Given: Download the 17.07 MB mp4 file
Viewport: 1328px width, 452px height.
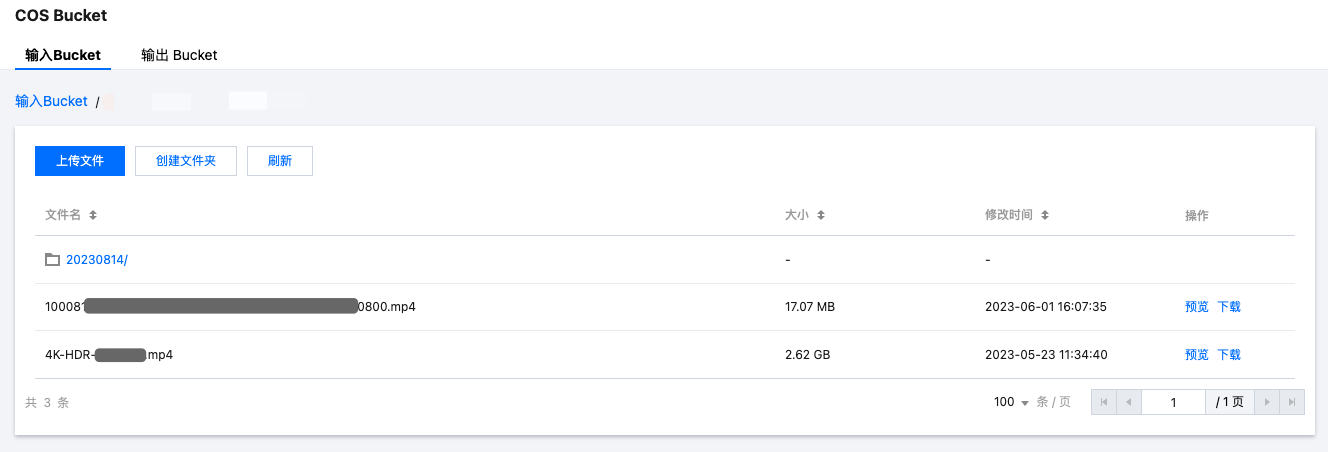Looking at the screenshot, I should tap(1228, 307).
